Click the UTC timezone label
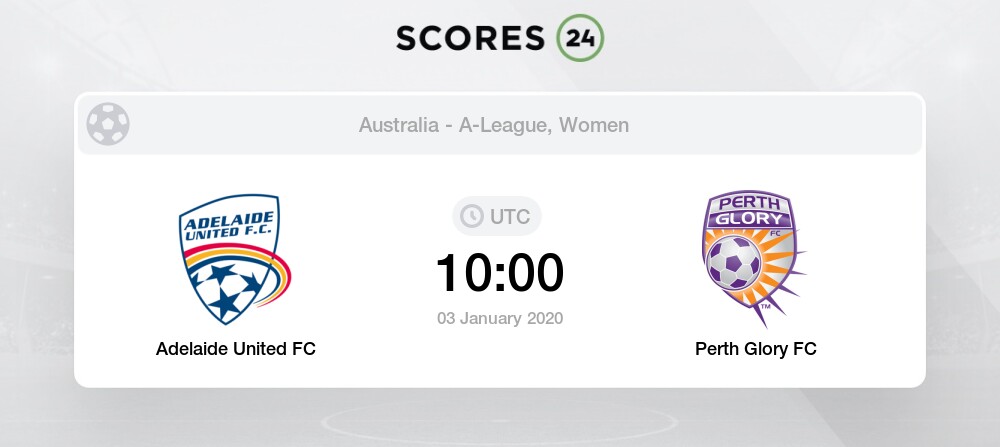Viewport: 1000px width, 447px height. pyautogui.click(x=510, y=217)
